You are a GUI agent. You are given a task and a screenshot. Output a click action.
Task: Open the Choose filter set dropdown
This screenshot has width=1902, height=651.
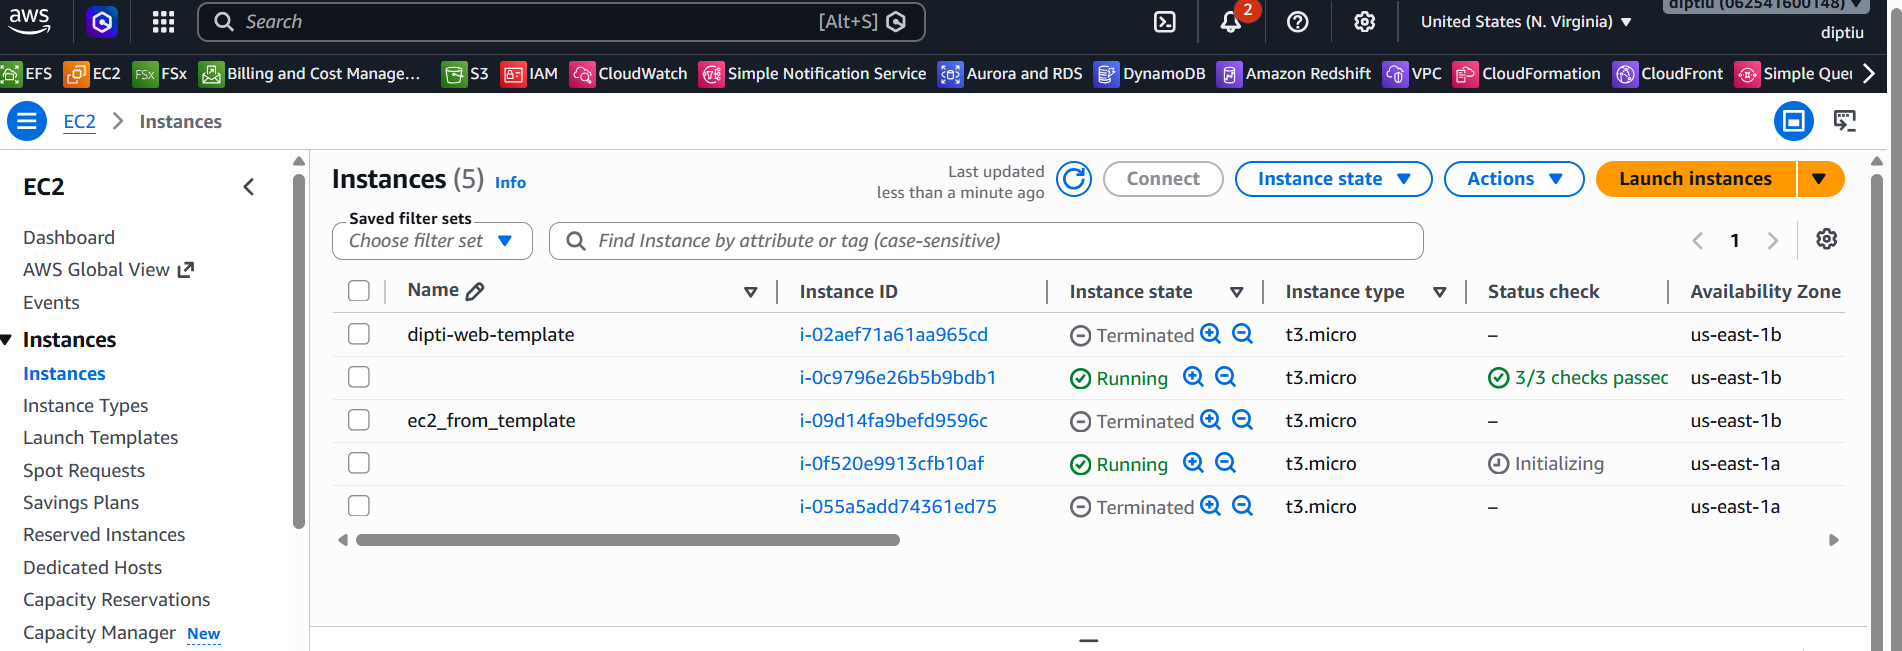(x=432, y=241)
